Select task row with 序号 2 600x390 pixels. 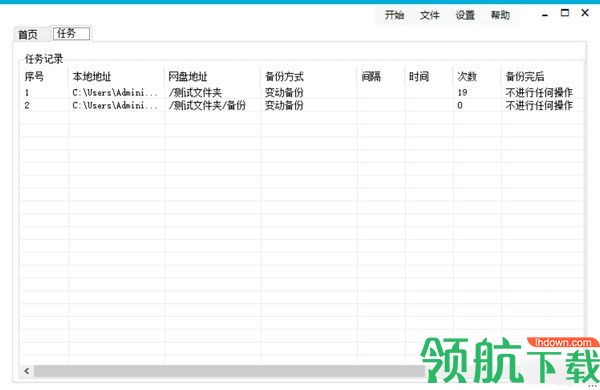click(x=302, y=105)
